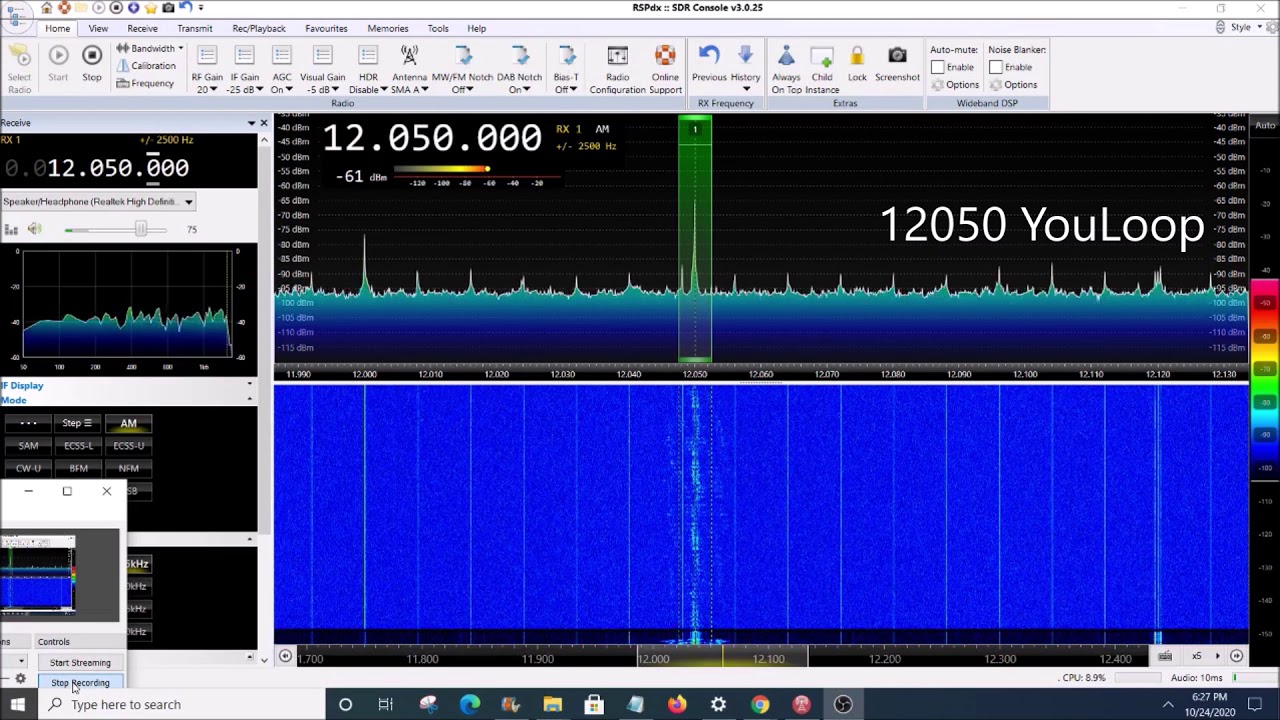1280x720 pixels.
Task: Switch to the Receive ribbon tab
Action: point(142,28)
